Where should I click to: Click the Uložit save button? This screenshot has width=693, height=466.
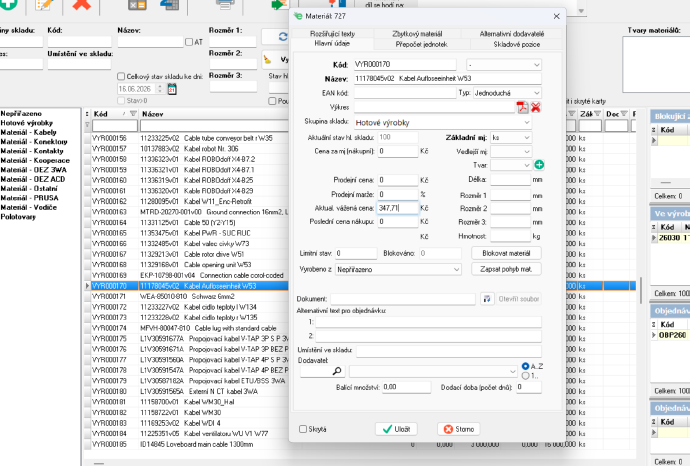coord(396,429)
